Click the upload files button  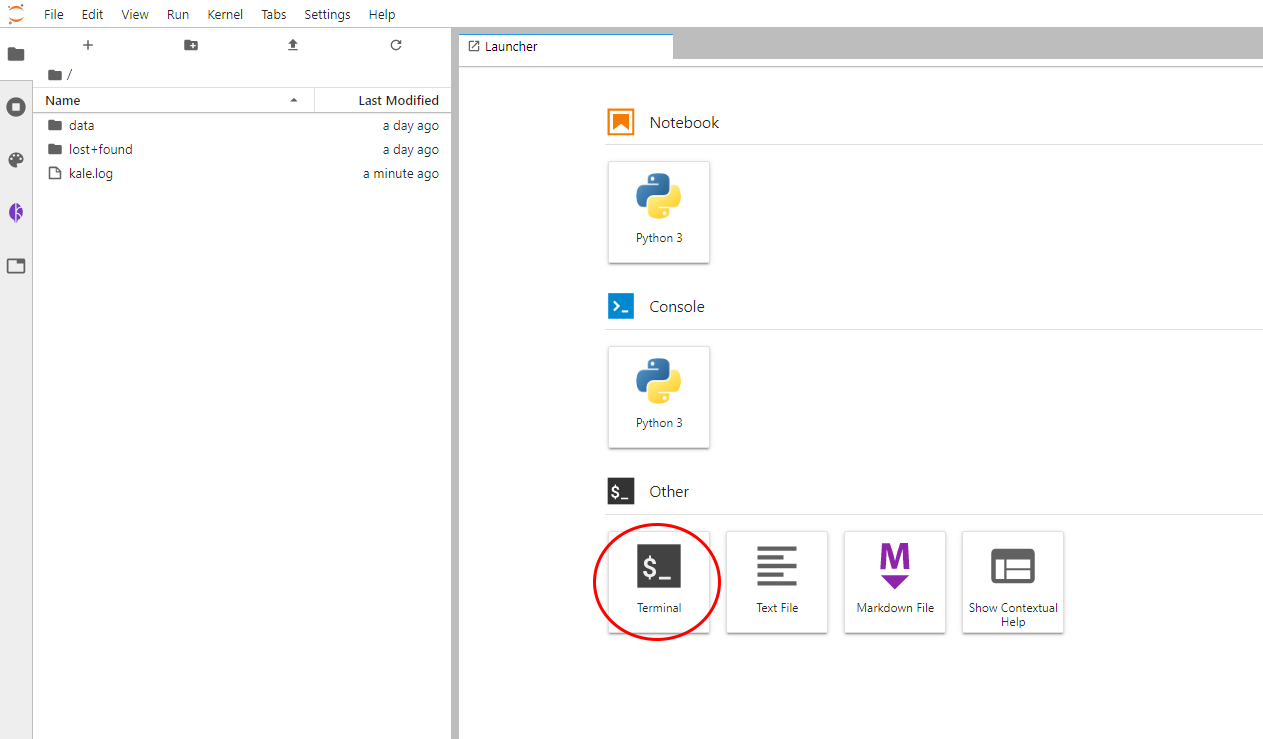[293, 45]
